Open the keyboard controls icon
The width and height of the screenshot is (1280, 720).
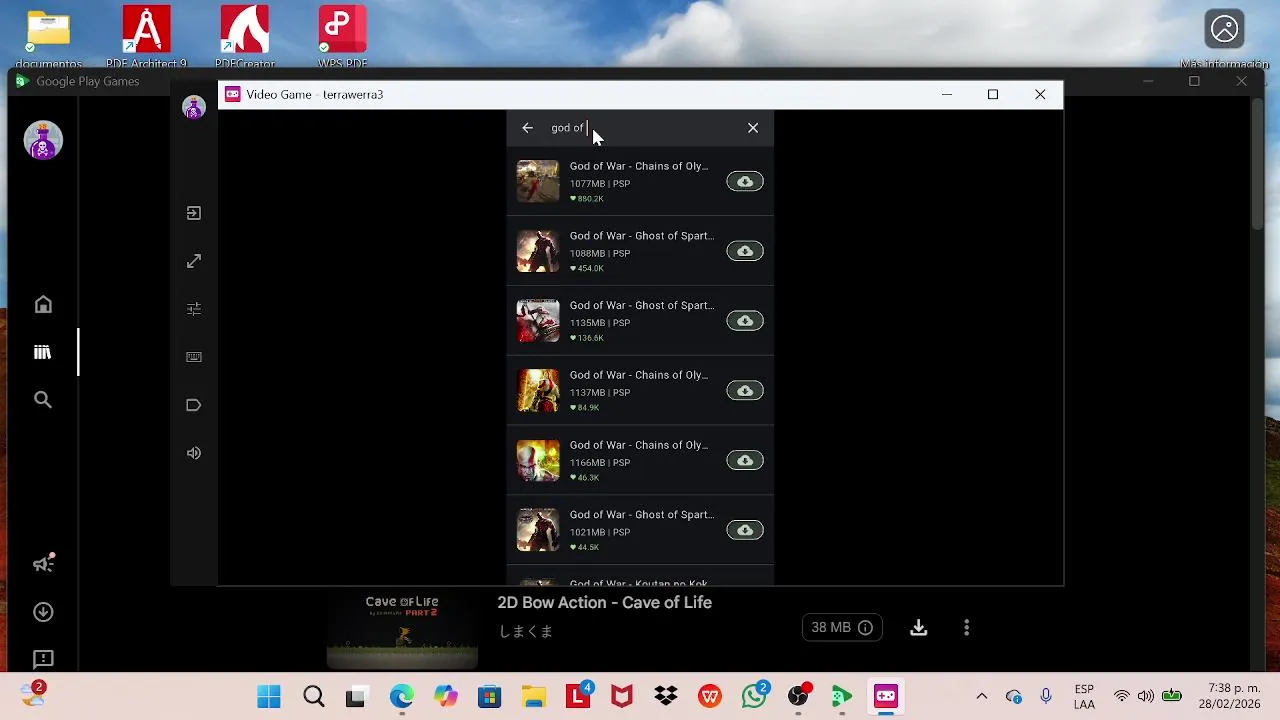(x=194, y=357)
